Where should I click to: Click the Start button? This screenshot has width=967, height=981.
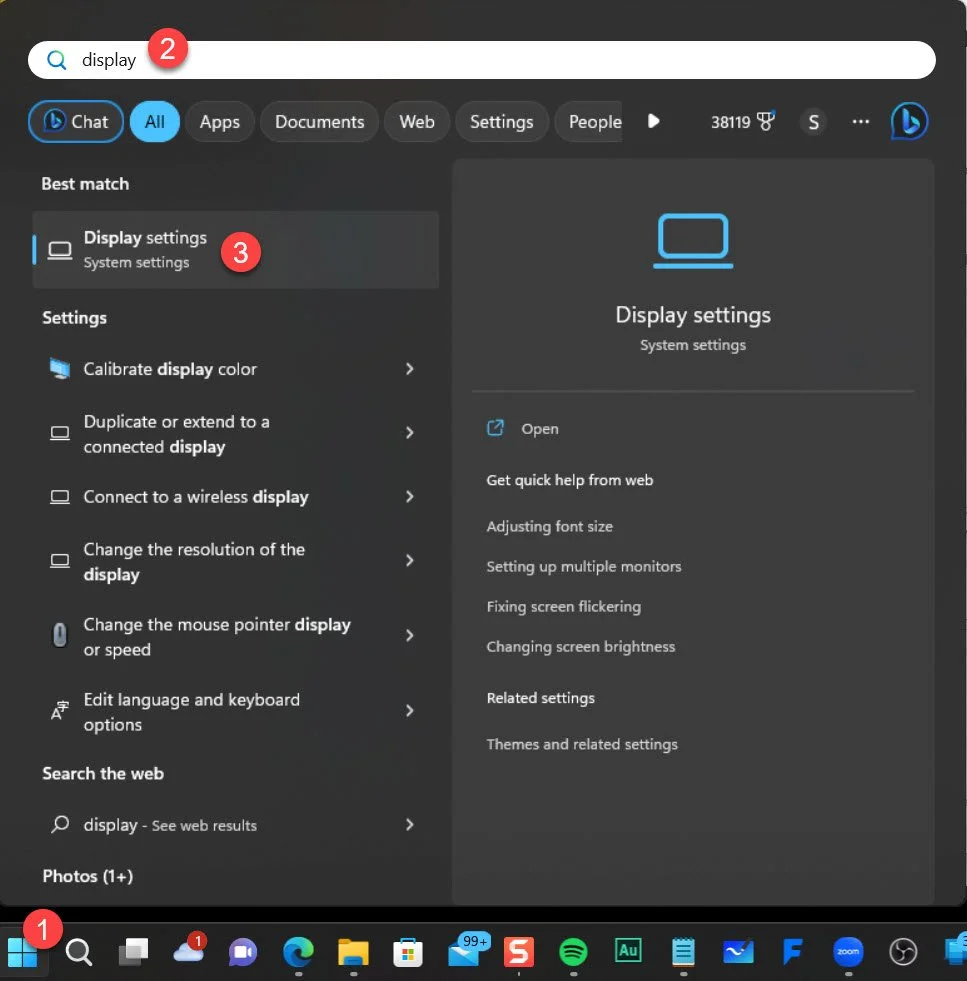[x=24, y=953]
